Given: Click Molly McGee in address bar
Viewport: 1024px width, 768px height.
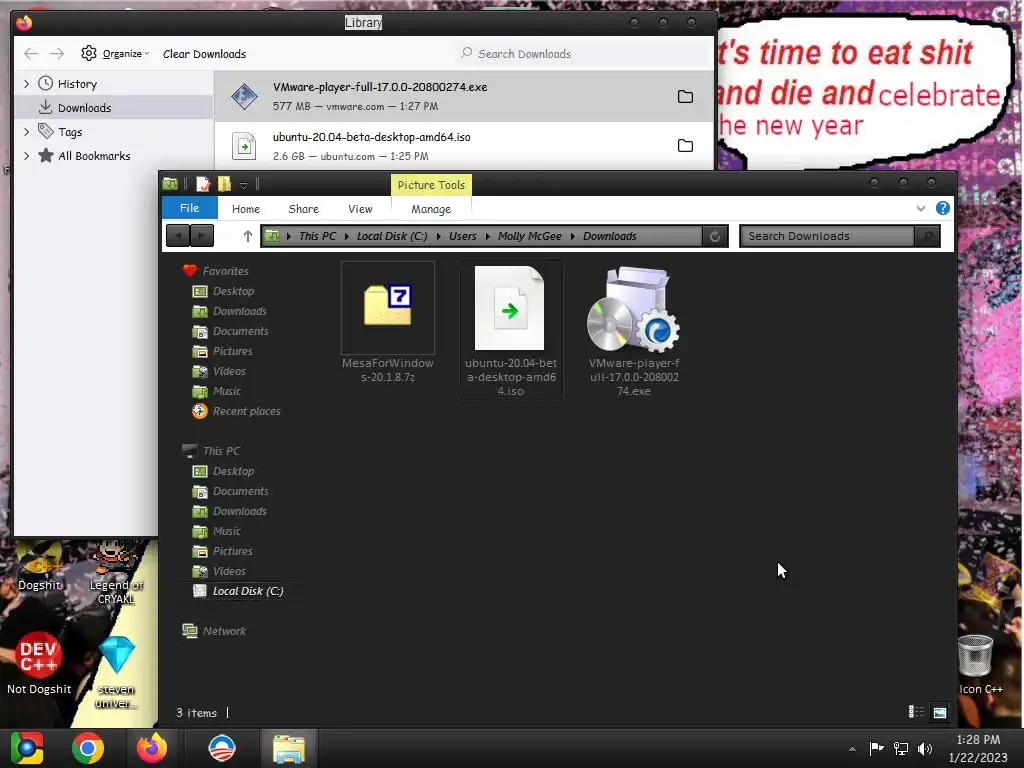Looking at the screenshot, I should (x=530, y=236).
